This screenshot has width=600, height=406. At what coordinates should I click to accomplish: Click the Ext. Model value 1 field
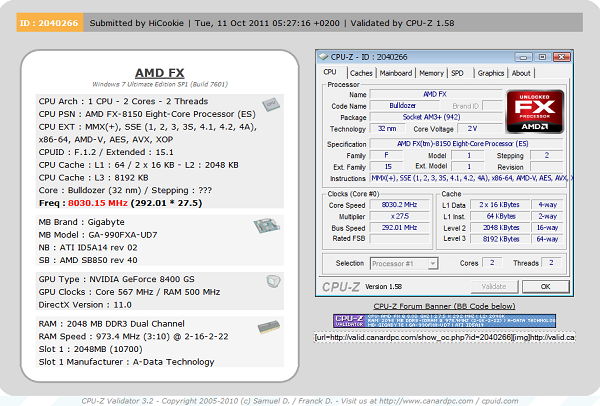469,166
